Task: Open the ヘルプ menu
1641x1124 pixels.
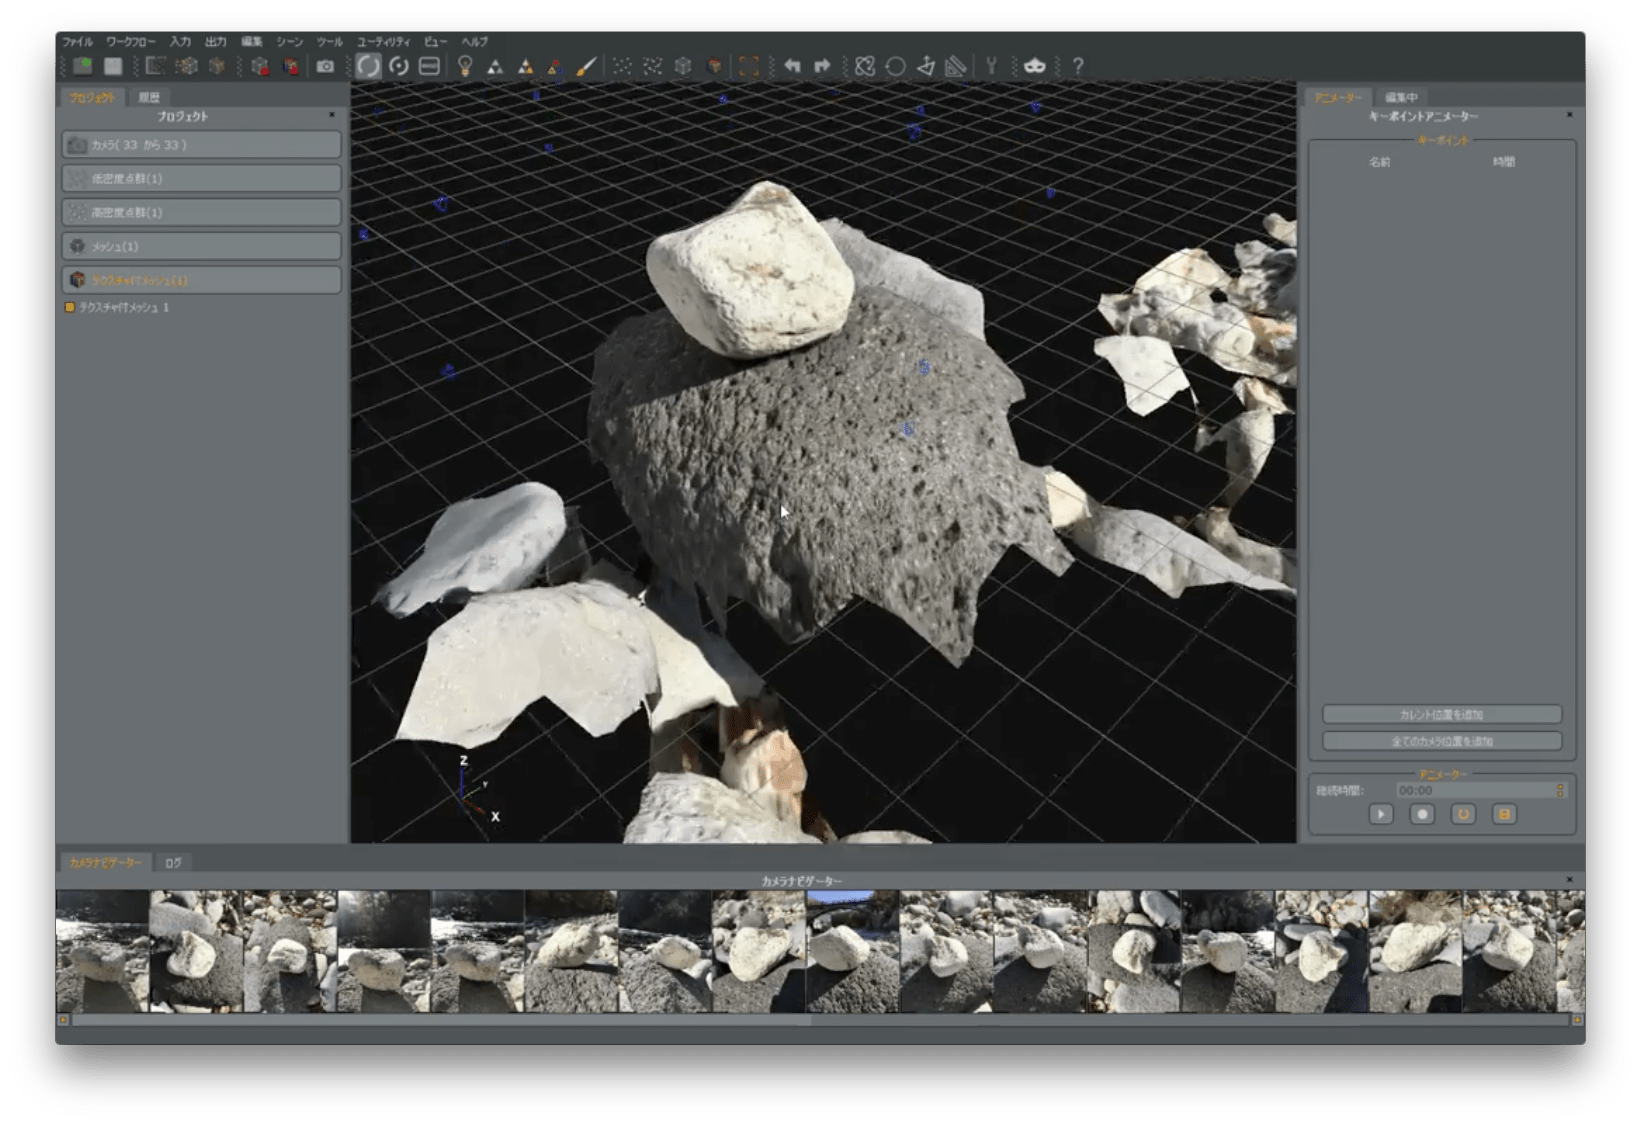Action: [x=475, y=42]
